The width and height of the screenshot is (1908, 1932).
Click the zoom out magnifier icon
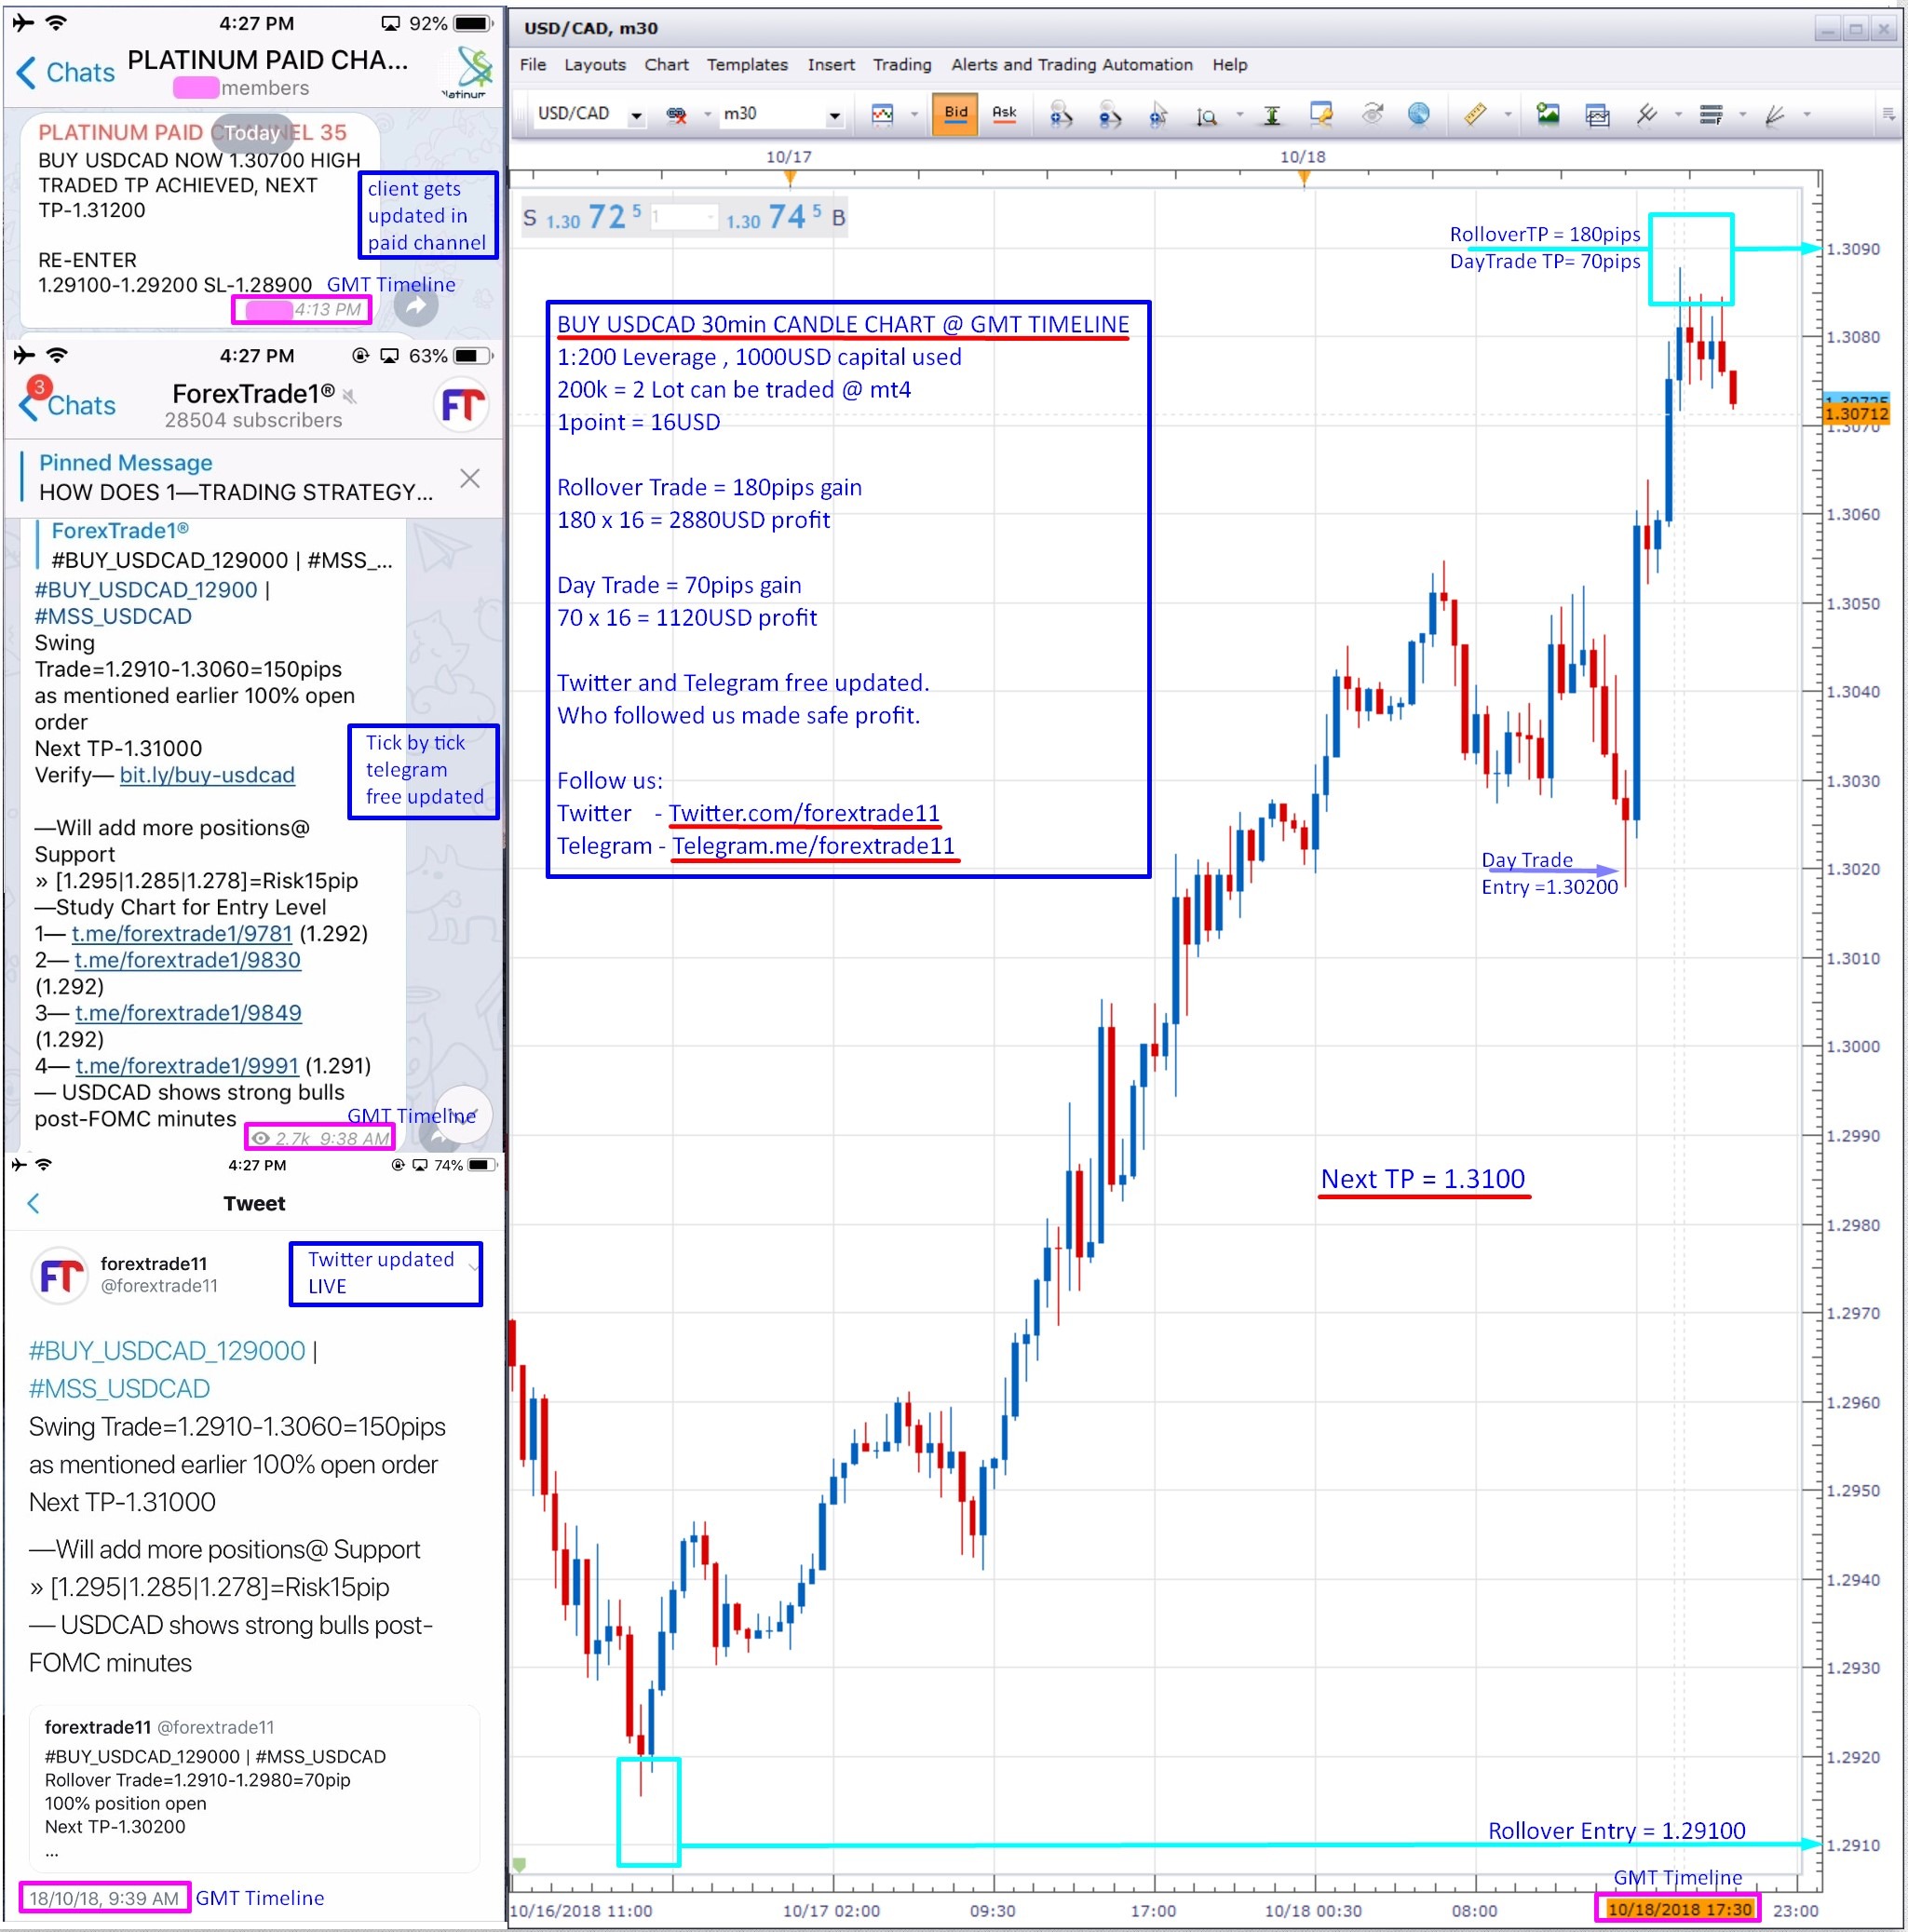(1109, 115)
